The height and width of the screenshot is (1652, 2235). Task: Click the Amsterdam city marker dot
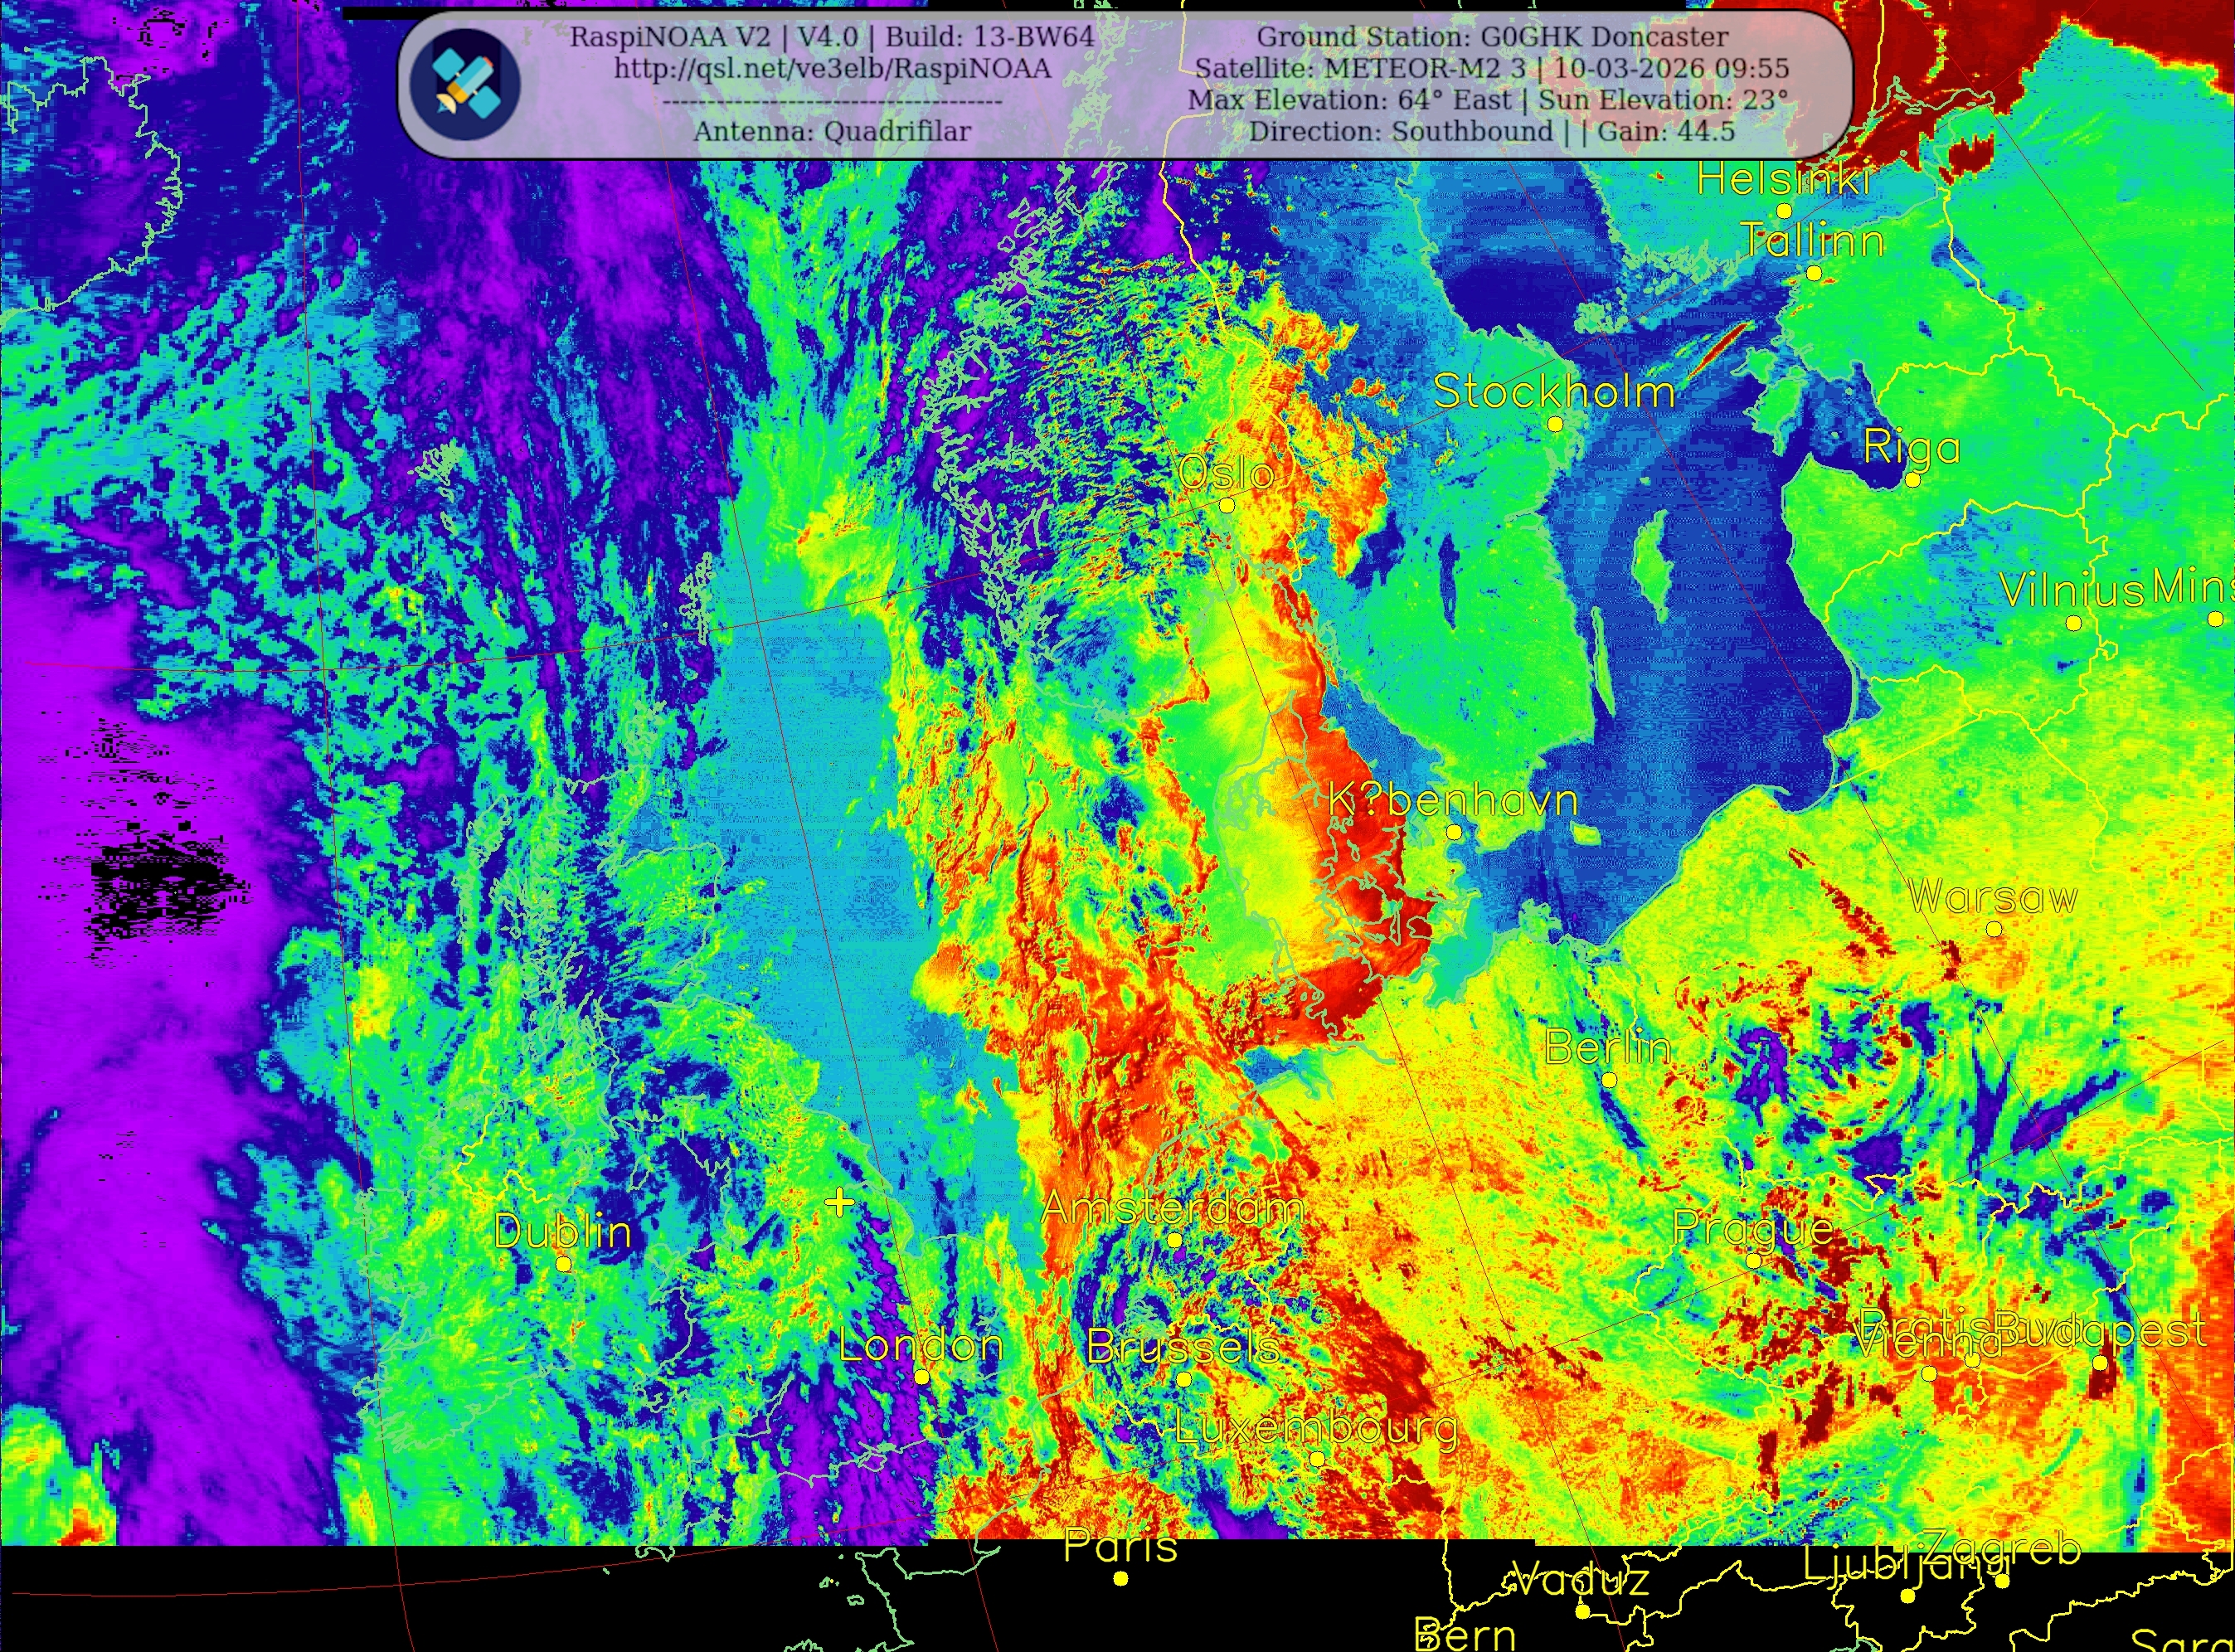pyautogui.click(x=1175, y=1240)
